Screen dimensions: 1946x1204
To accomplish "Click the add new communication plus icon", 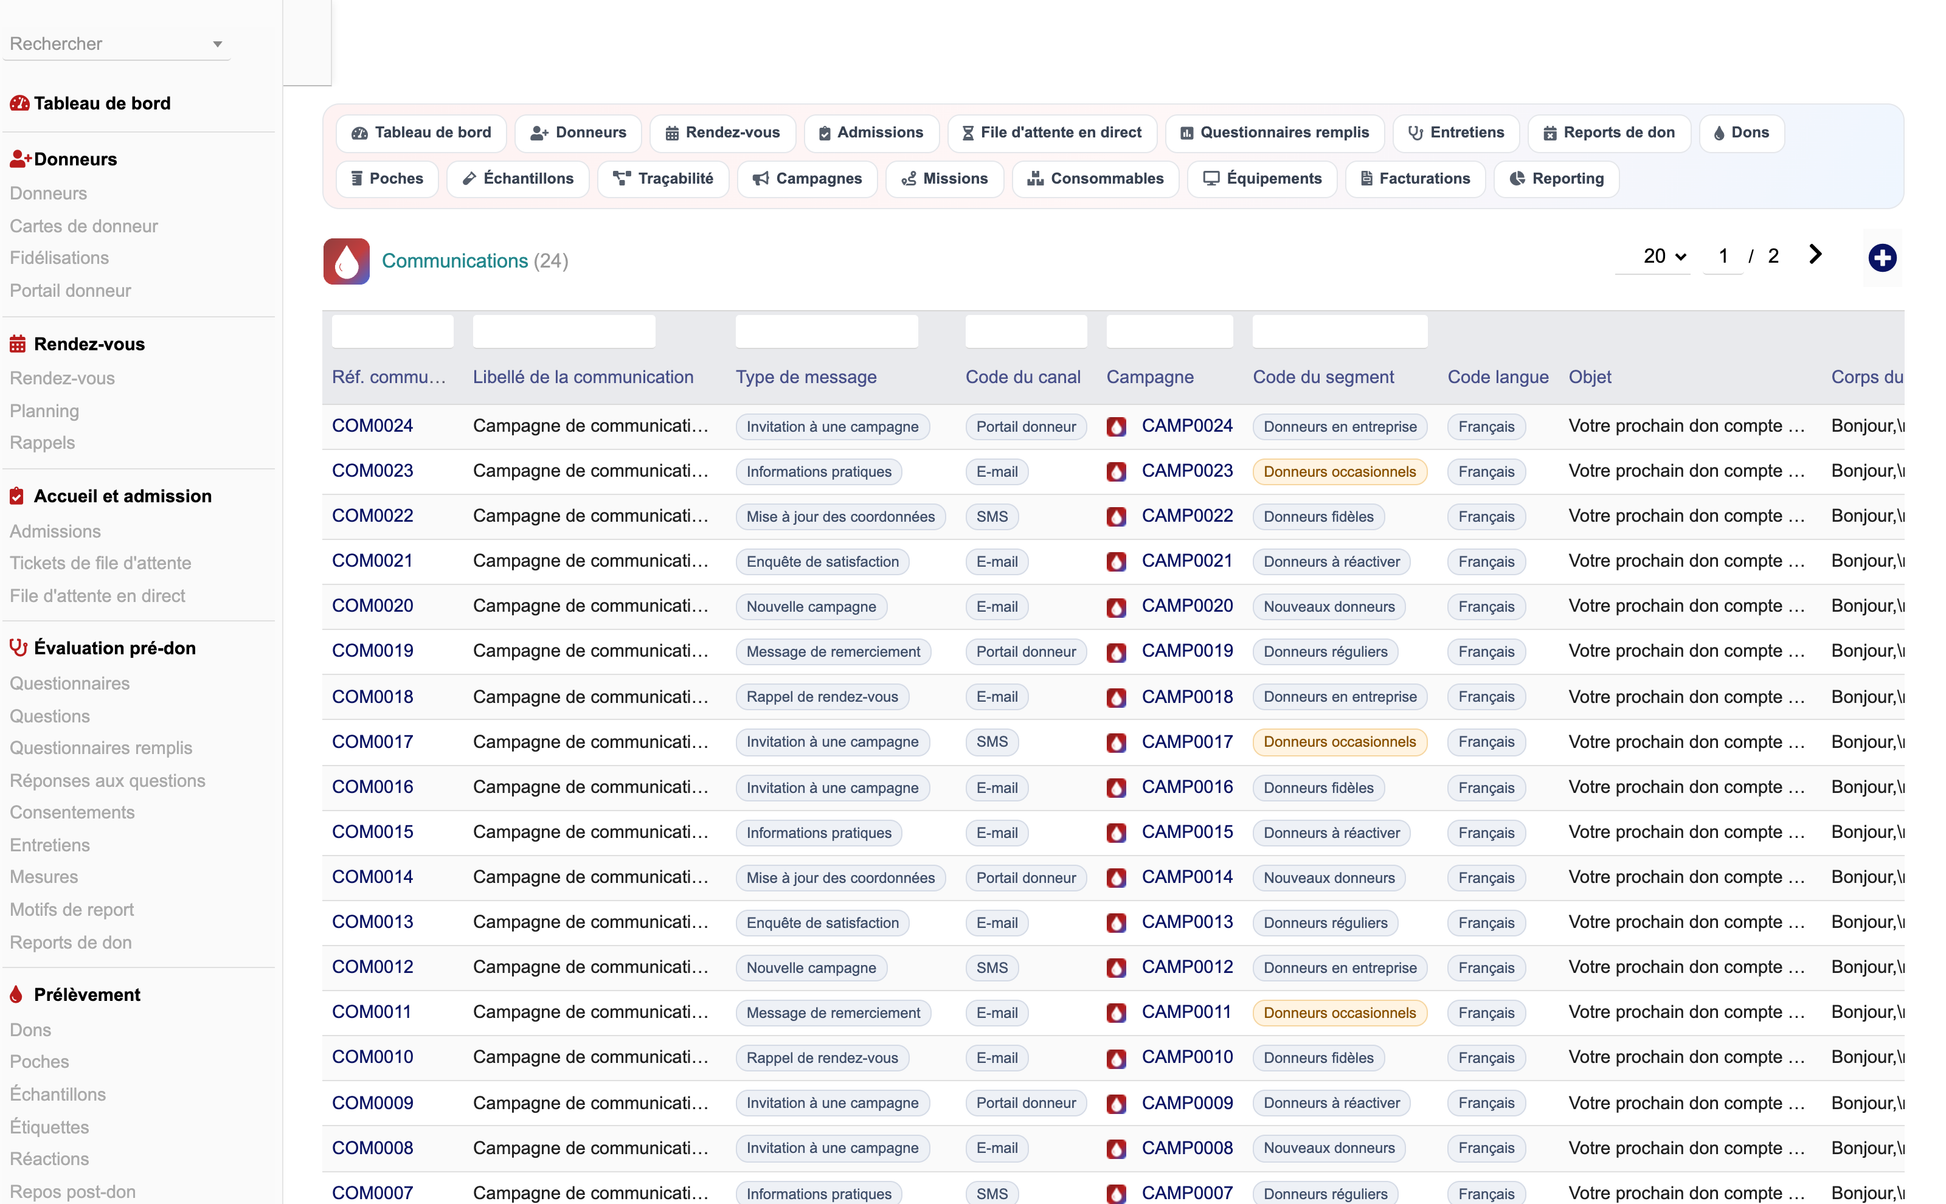I will (x=1882, y=258).
